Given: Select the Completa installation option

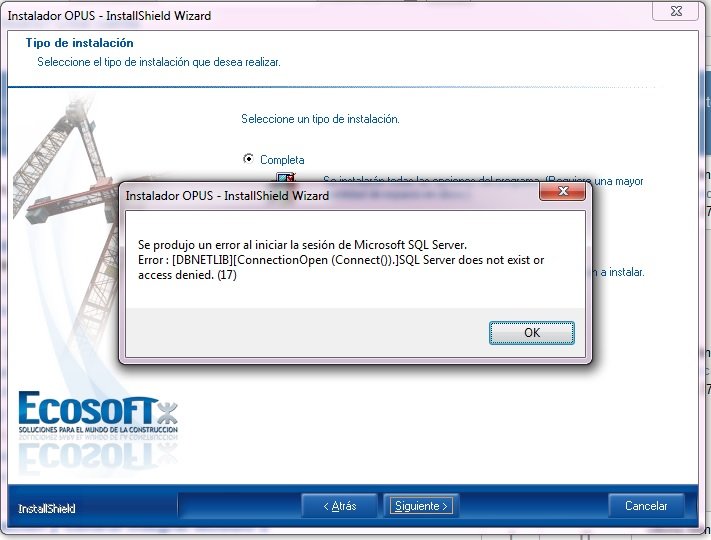Looking at the screenshot, I should point(249,159).
